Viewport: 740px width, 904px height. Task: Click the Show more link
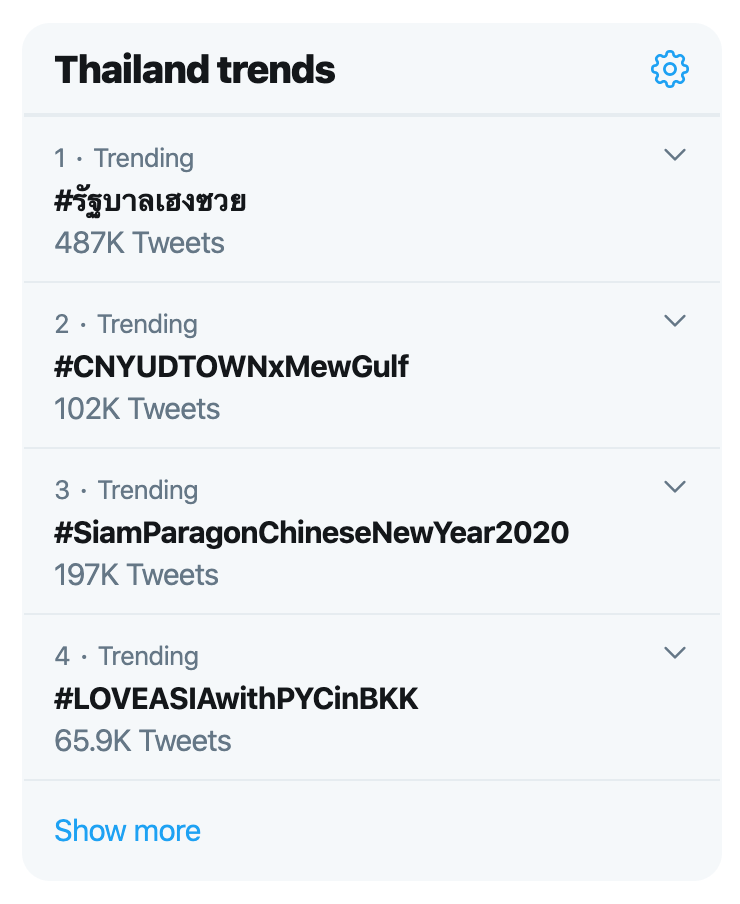click(127, 830)
